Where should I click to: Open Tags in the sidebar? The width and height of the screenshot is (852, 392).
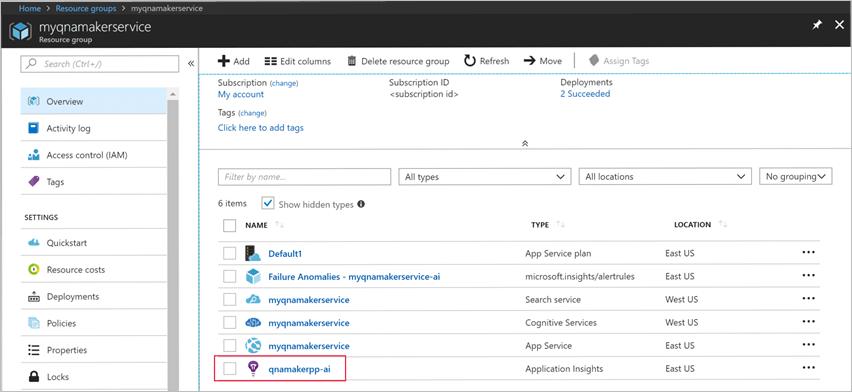coord(93,182)
